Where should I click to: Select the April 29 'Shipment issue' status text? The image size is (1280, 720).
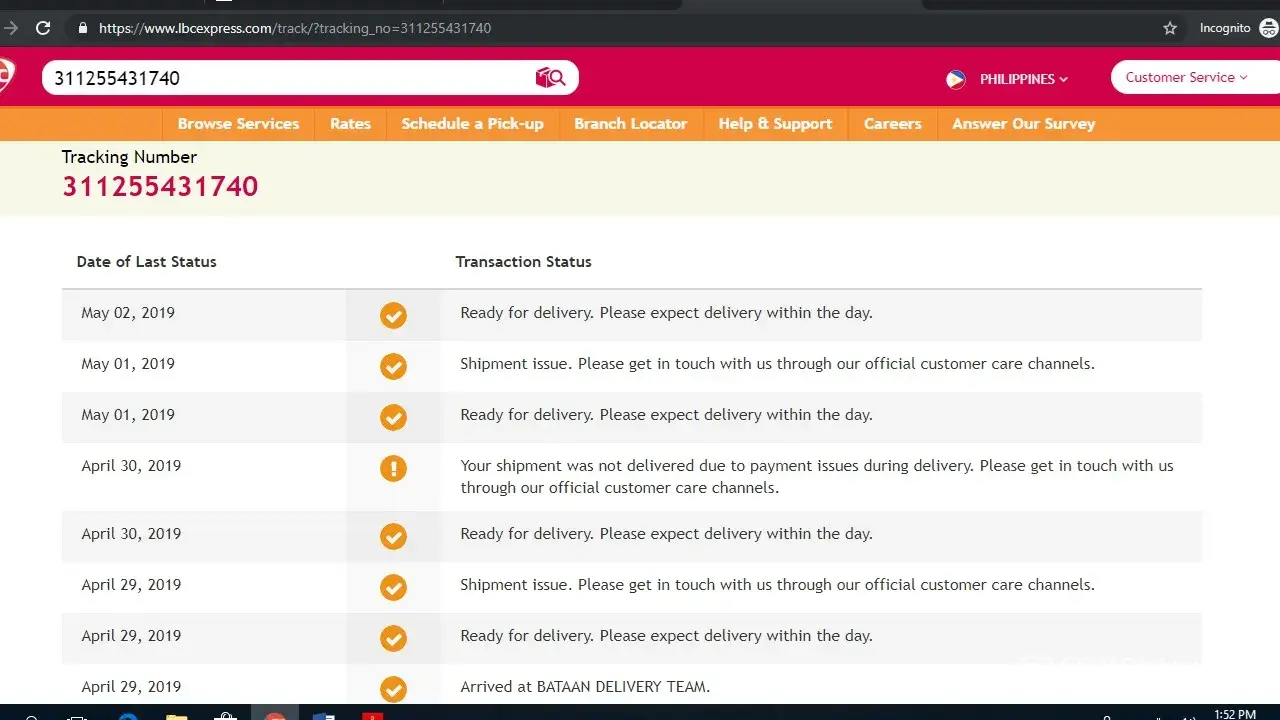click(777, 585)
